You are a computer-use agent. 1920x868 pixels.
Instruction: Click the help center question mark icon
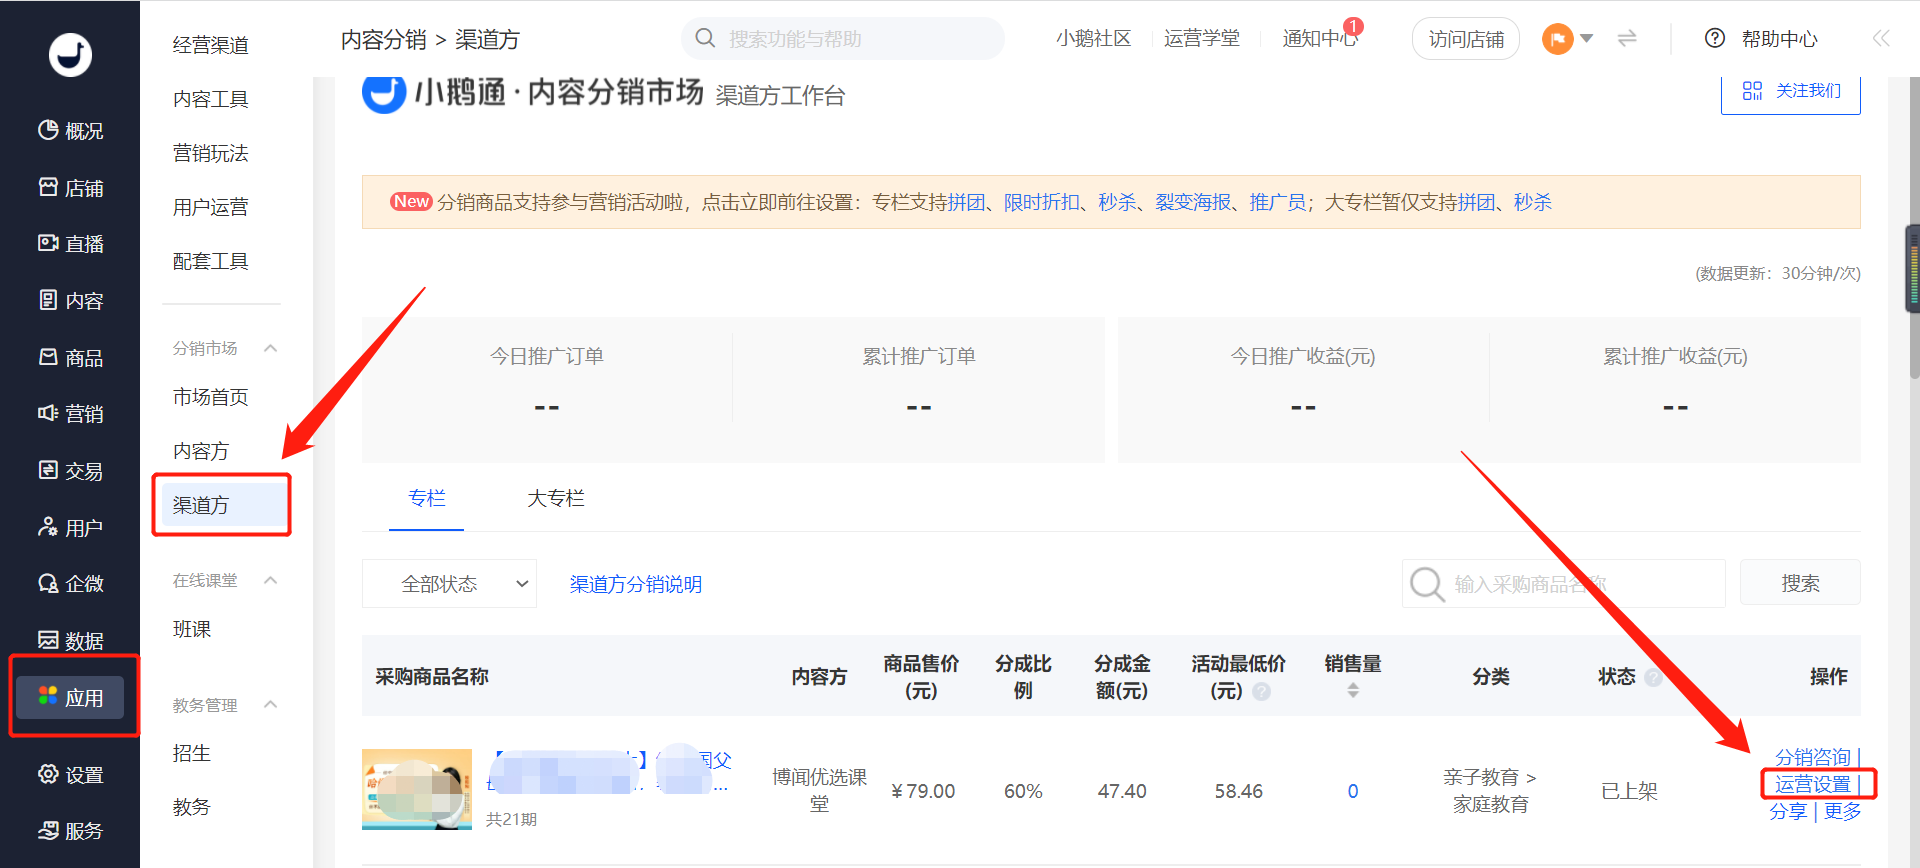click(x=1715, y=38)
